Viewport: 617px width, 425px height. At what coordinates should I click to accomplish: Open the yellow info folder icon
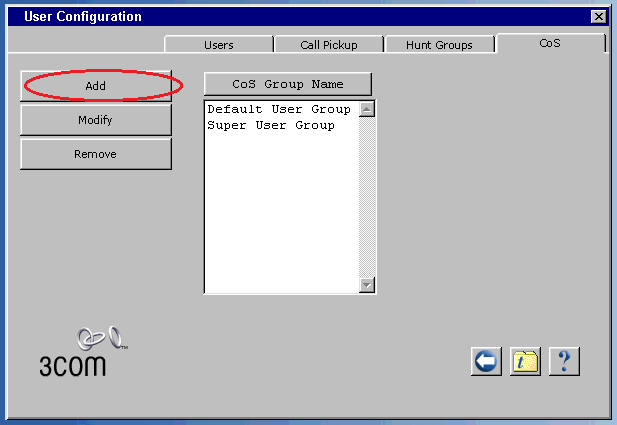click(x=525, y=361)
